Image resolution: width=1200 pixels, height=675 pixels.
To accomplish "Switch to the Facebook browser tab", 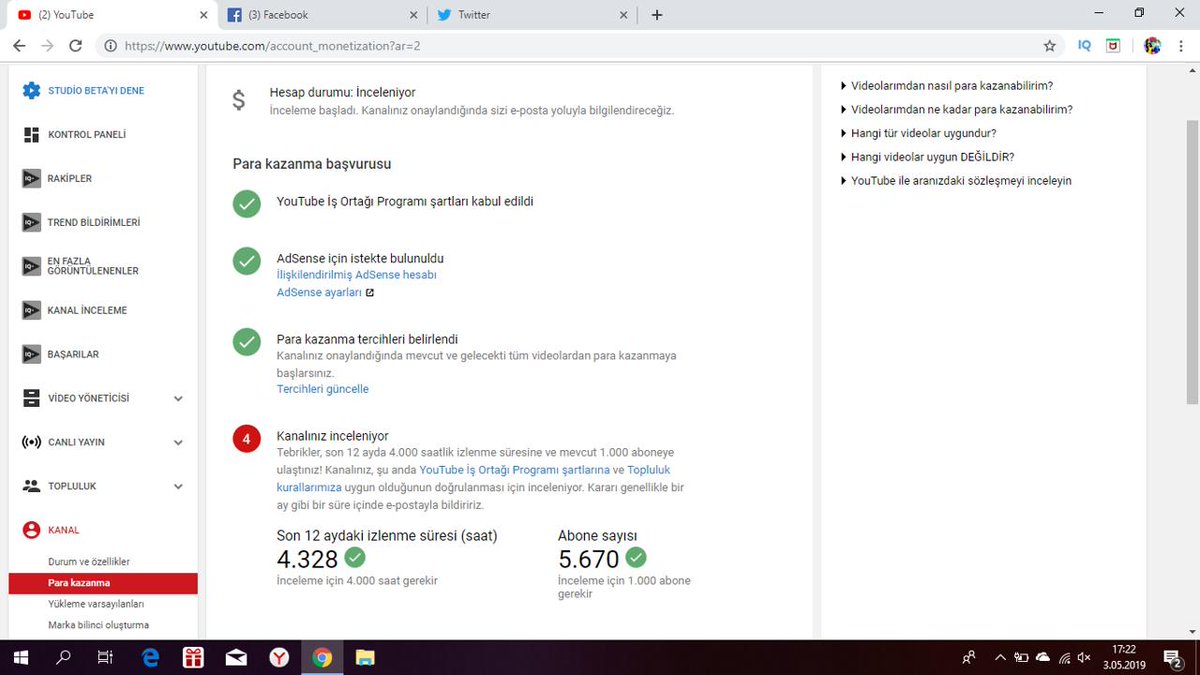I will coord(320,15).
